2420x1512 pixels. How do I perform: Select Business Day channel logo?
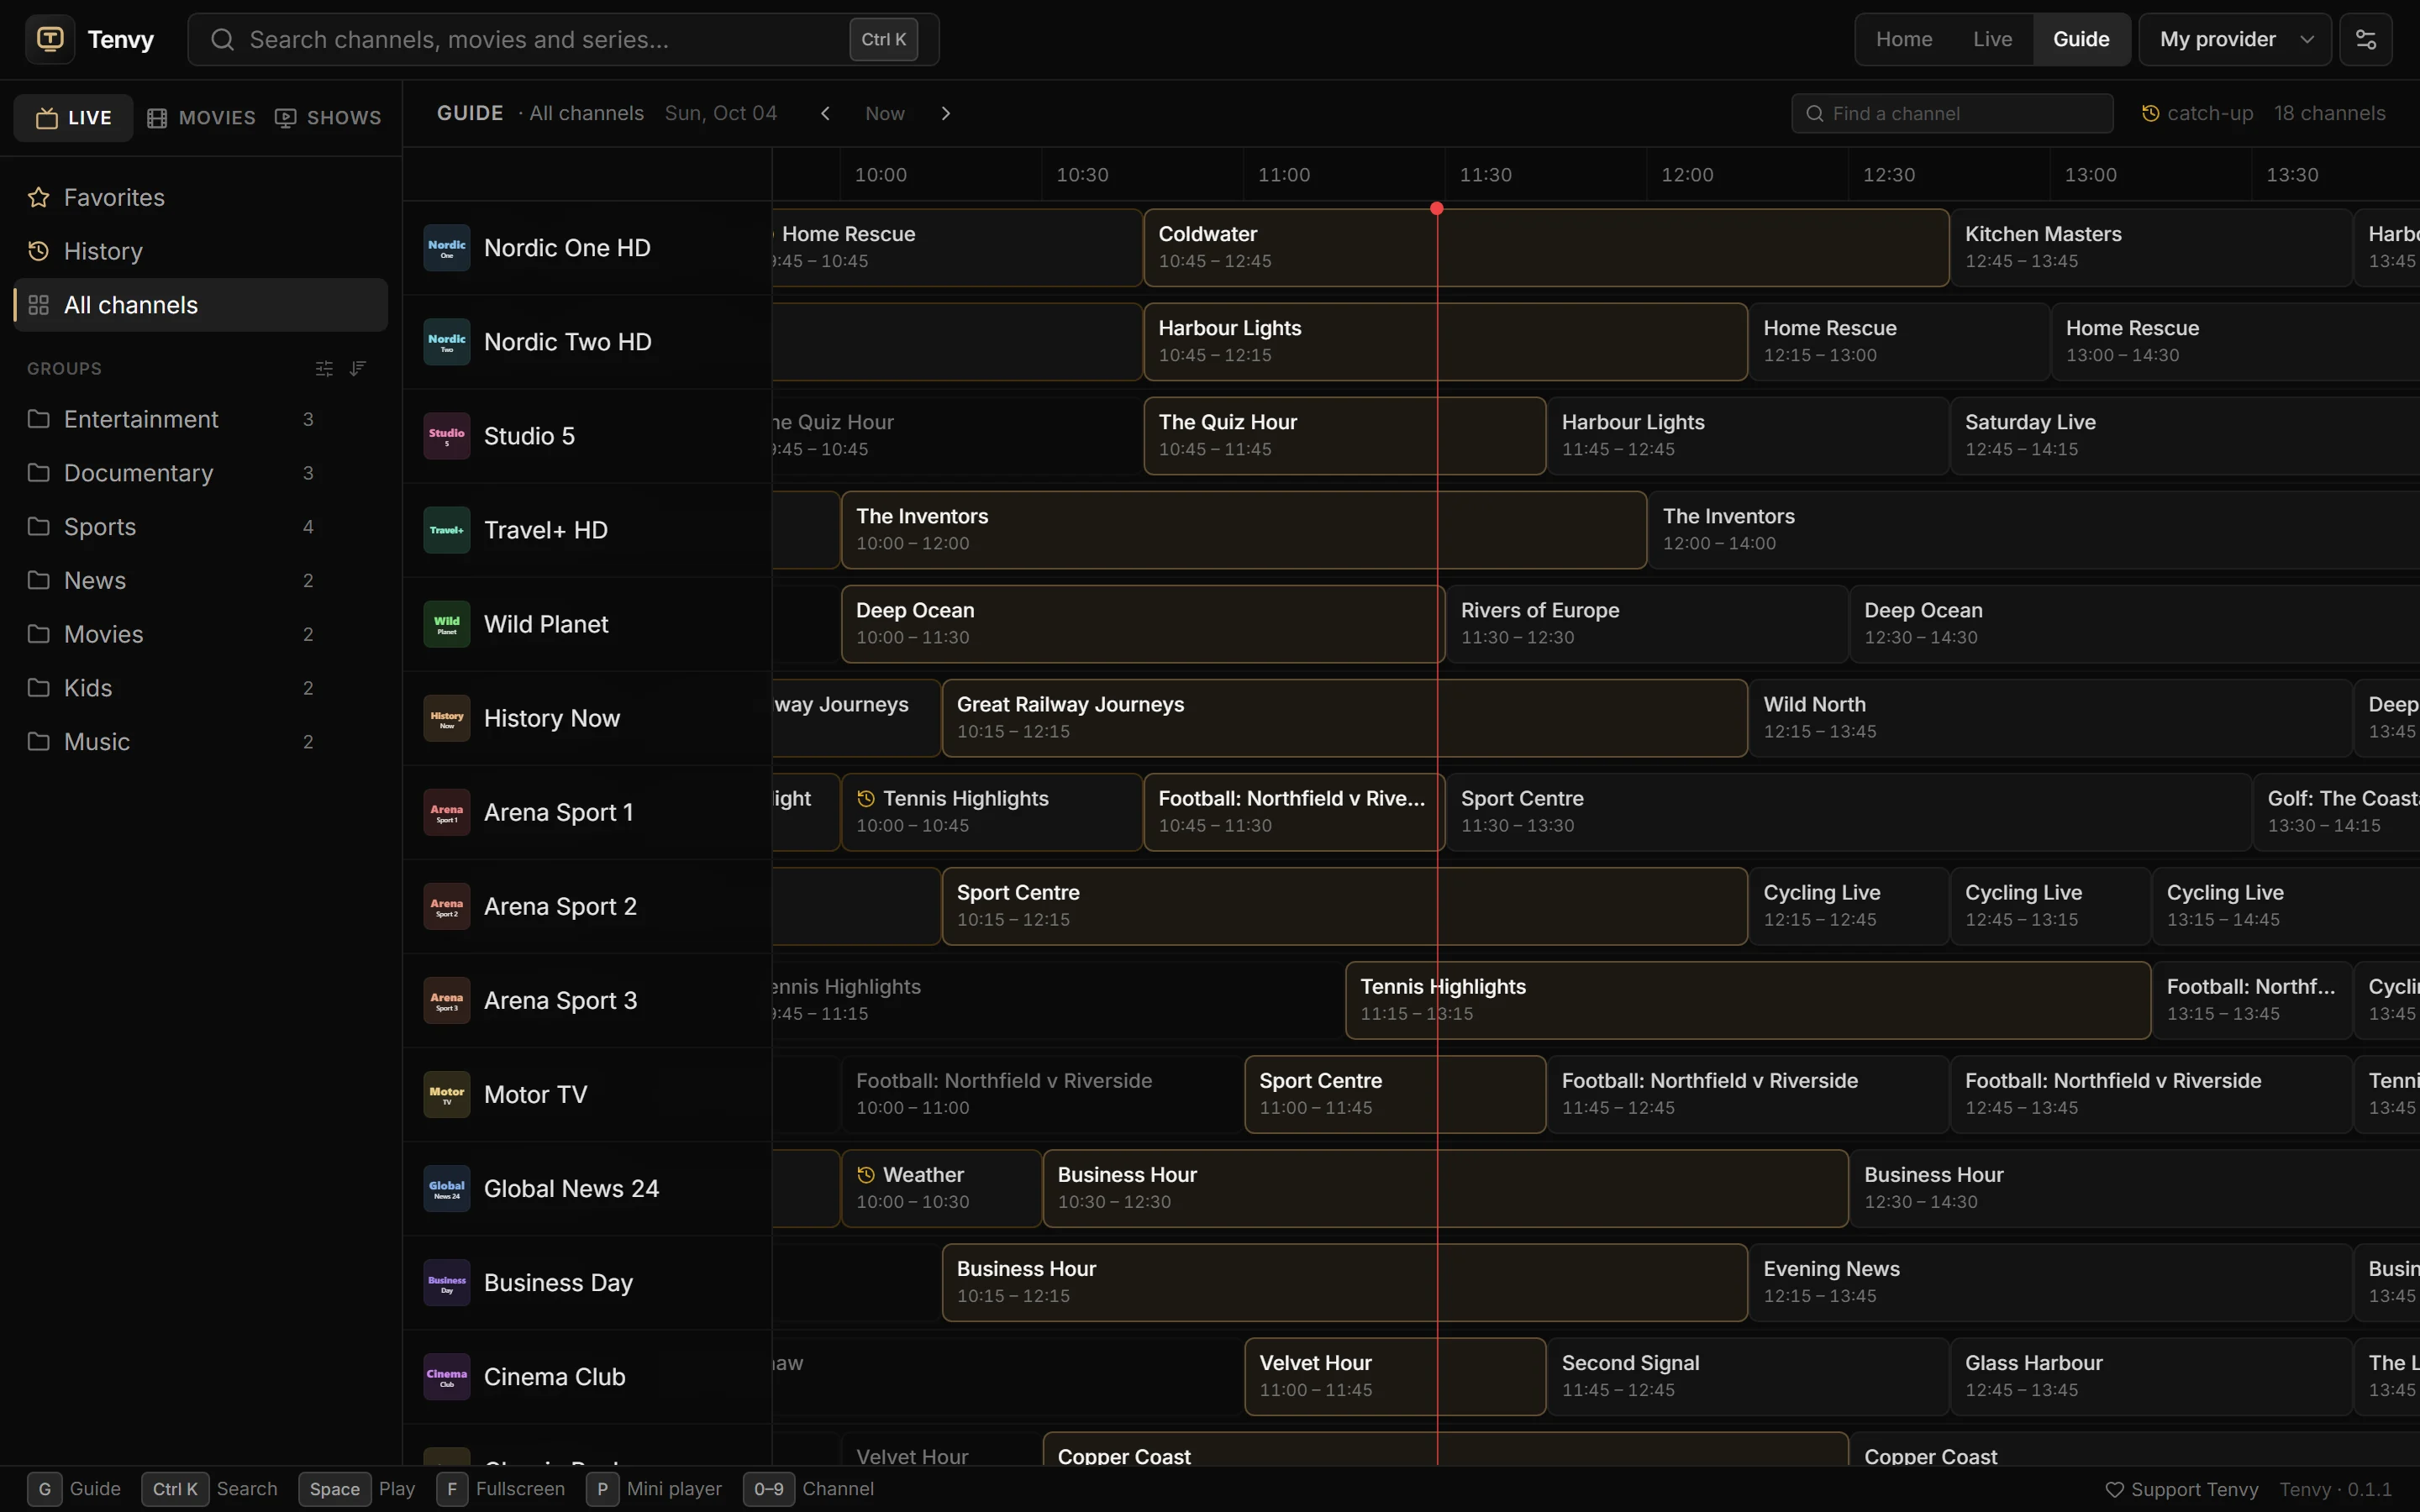click(447, 1282)
